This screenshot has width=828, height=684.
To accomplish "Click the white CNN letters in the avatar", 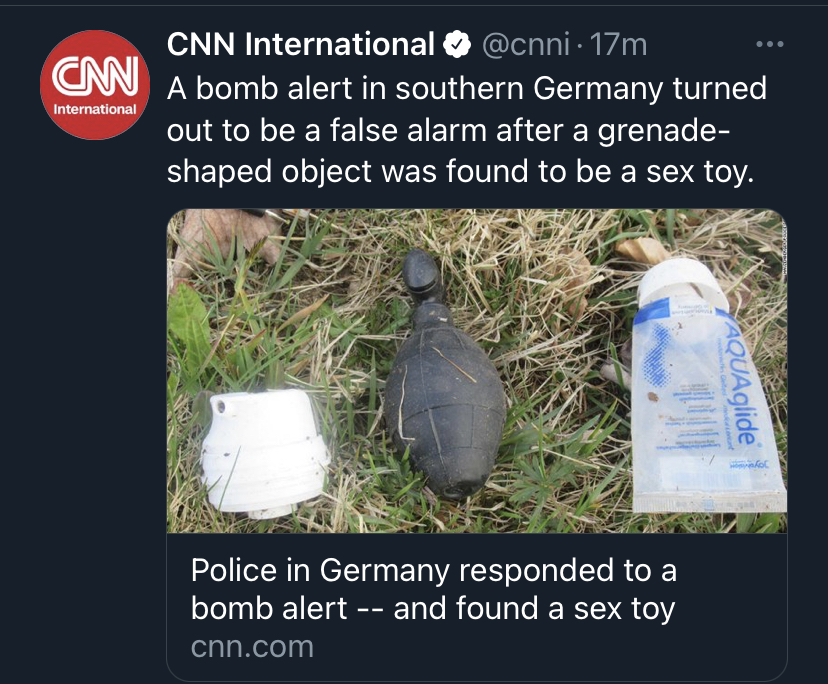I will [x=95, y=76].
